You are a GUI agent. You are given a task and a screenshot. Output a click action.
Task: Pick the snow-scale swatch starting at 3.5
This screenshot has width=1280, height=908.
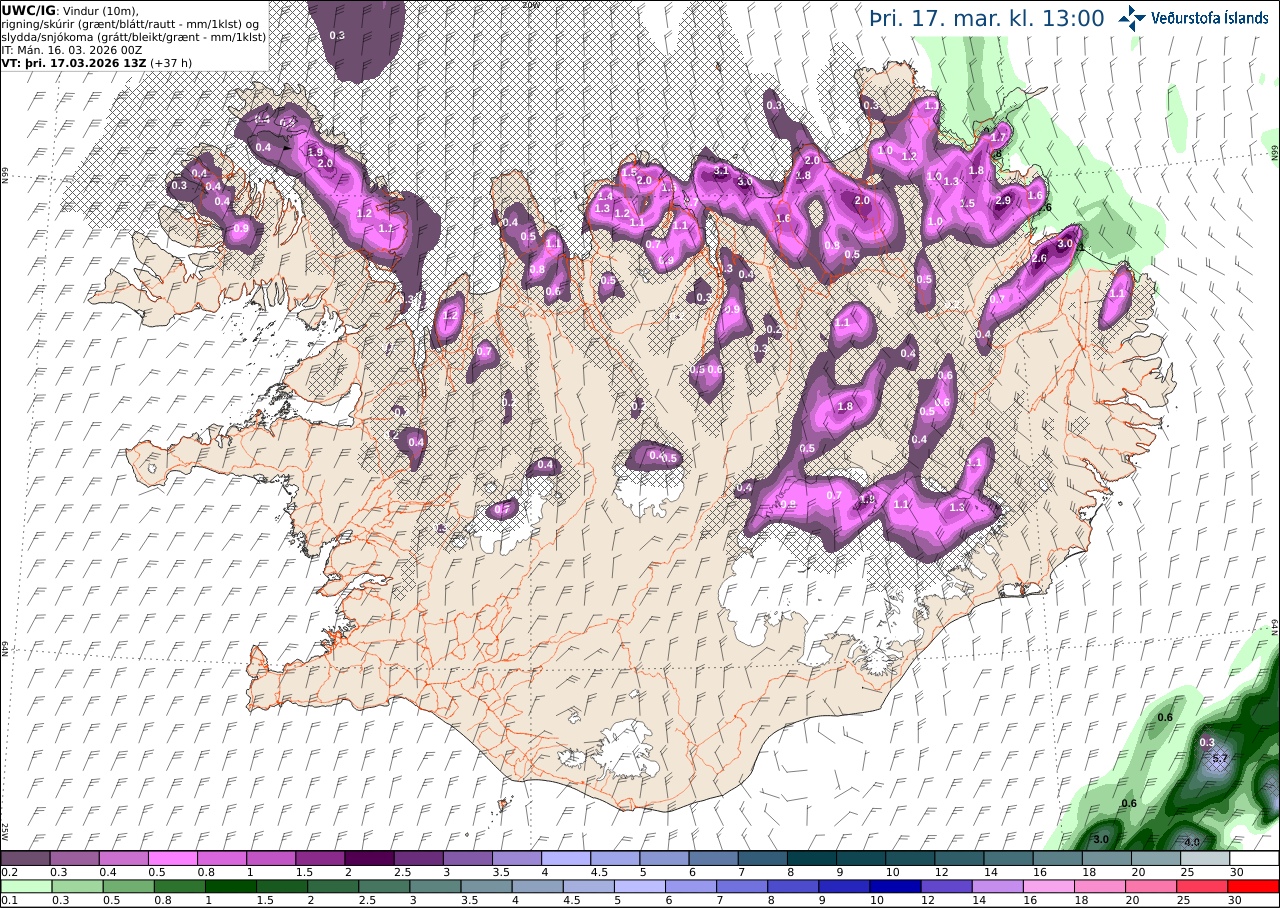click(517, 858)
